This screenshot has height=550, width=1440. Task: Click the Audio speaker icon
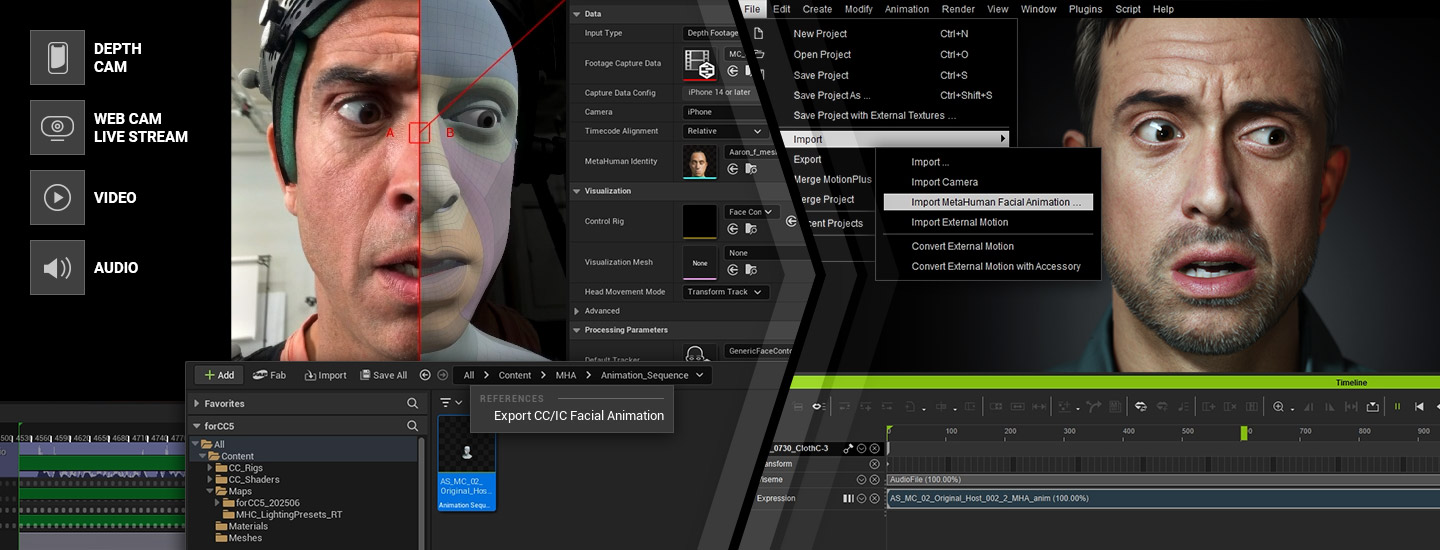57,267
